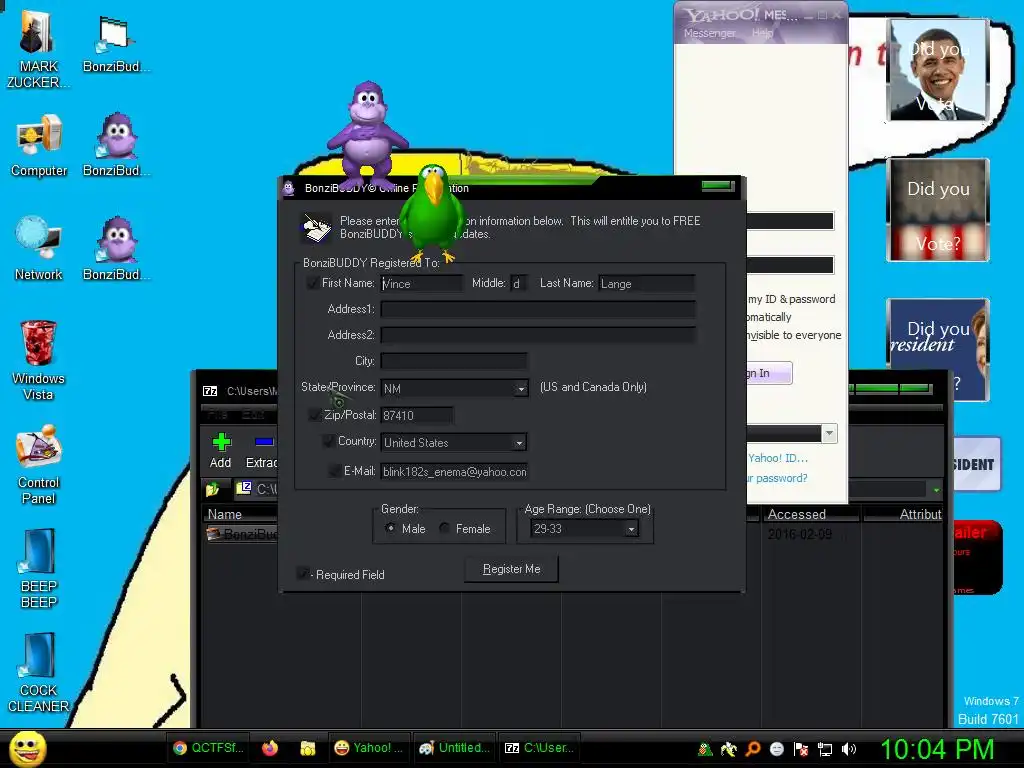
Task: Click the 2016-02-09 accessed date cell
Action: tap(799, 534)
